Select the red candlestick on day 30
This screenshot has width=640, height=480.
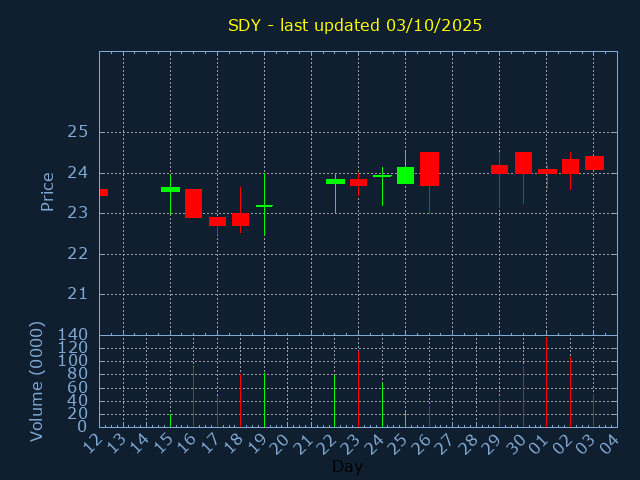coord(523,162)
